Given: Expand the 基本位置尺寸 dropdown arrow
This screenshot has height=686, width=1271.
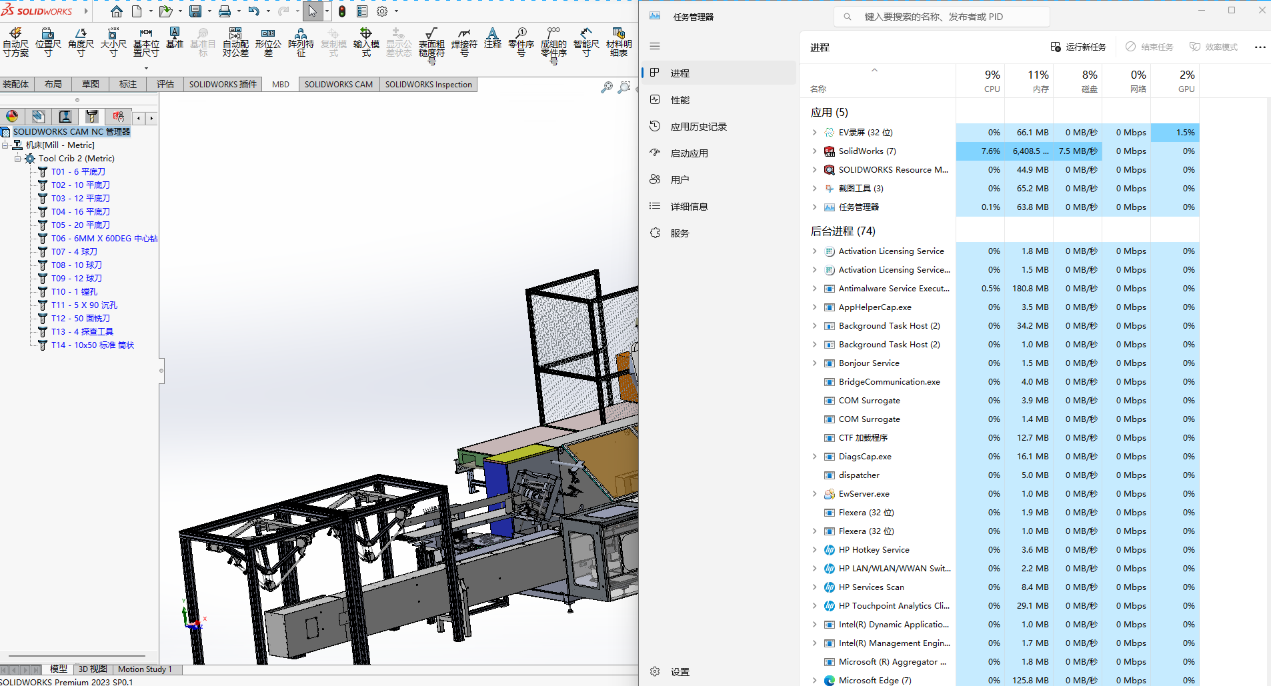Looking at the screenshot, I should (x=146, y=69).
